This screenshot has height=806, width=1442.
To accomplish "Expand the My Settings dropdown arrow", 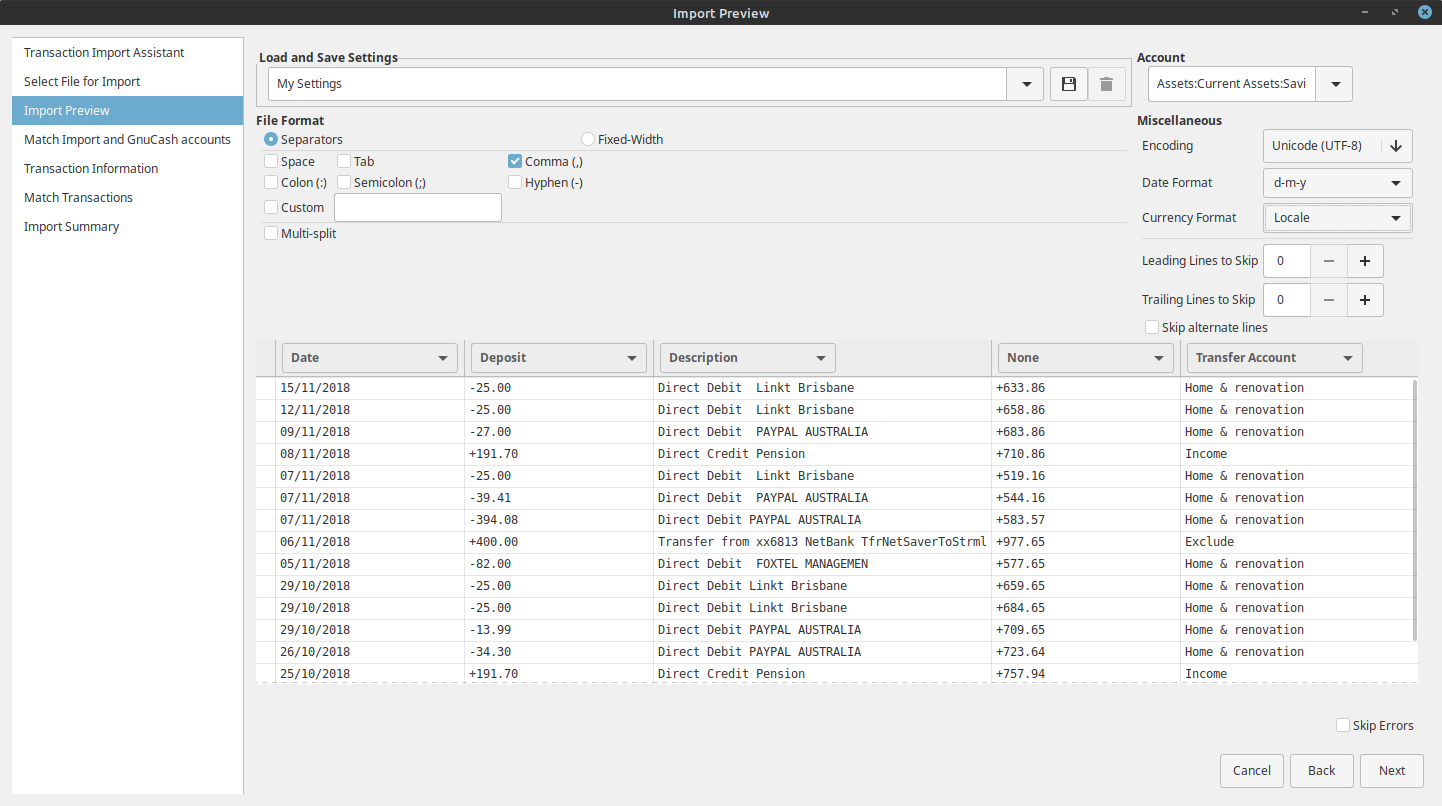I will click(1026, 84).
